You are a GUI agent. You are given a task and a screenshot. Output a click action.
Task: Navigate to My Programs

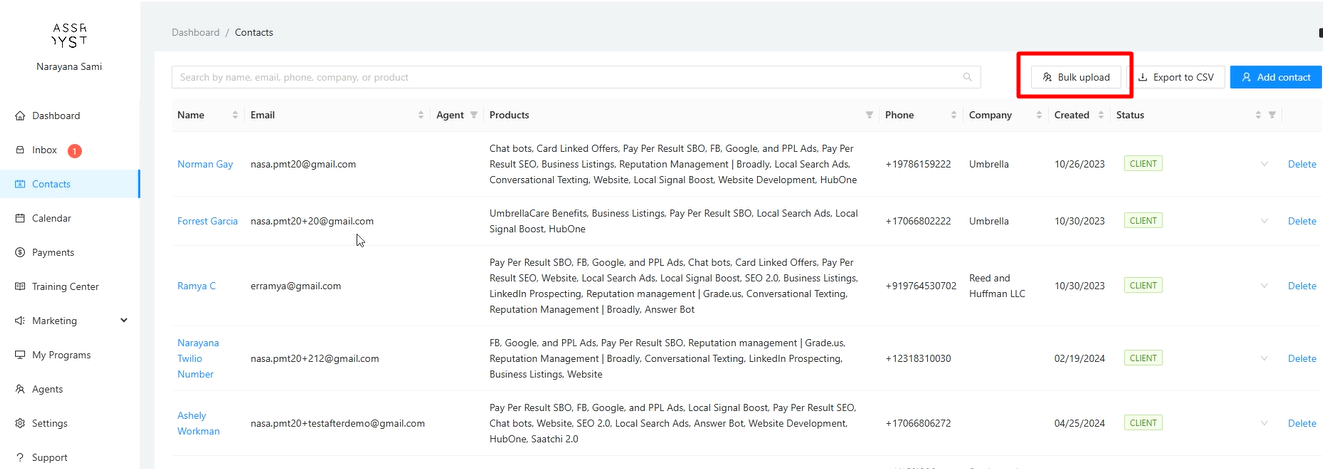pos(61,355)
